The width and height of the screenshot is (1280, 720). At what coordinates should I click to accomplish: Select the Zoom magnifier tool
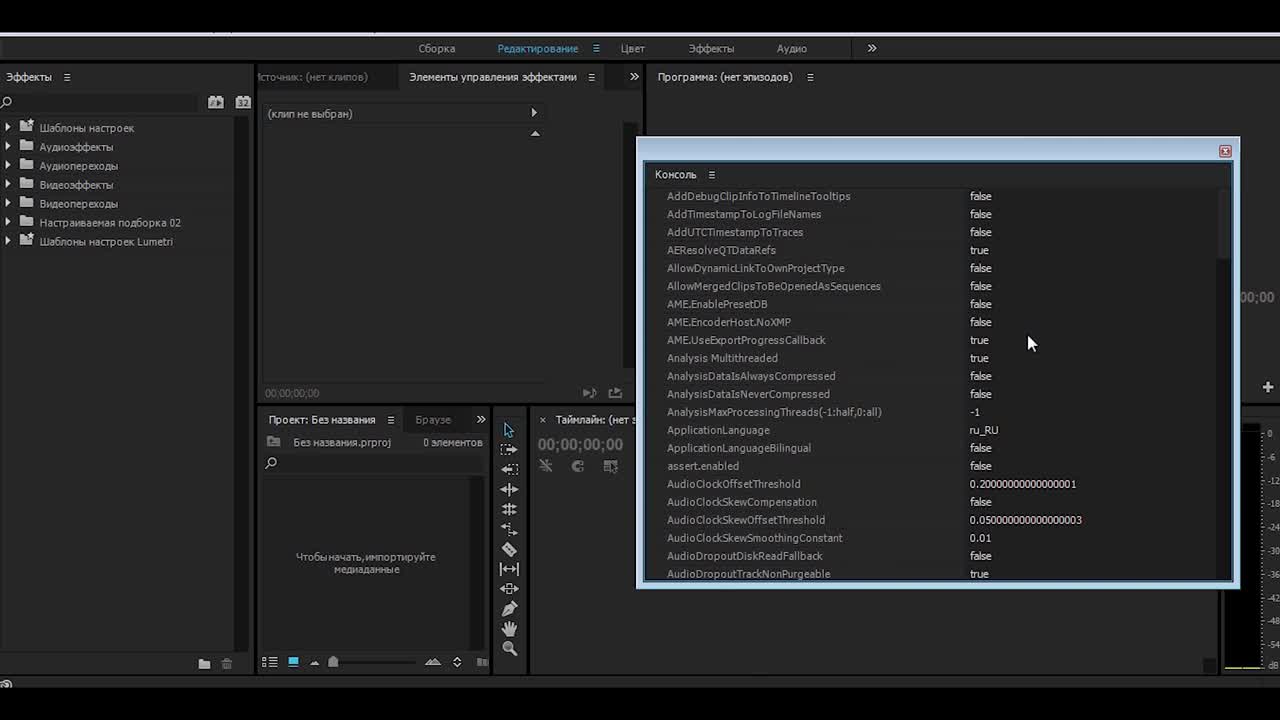[x=509, y=649]
